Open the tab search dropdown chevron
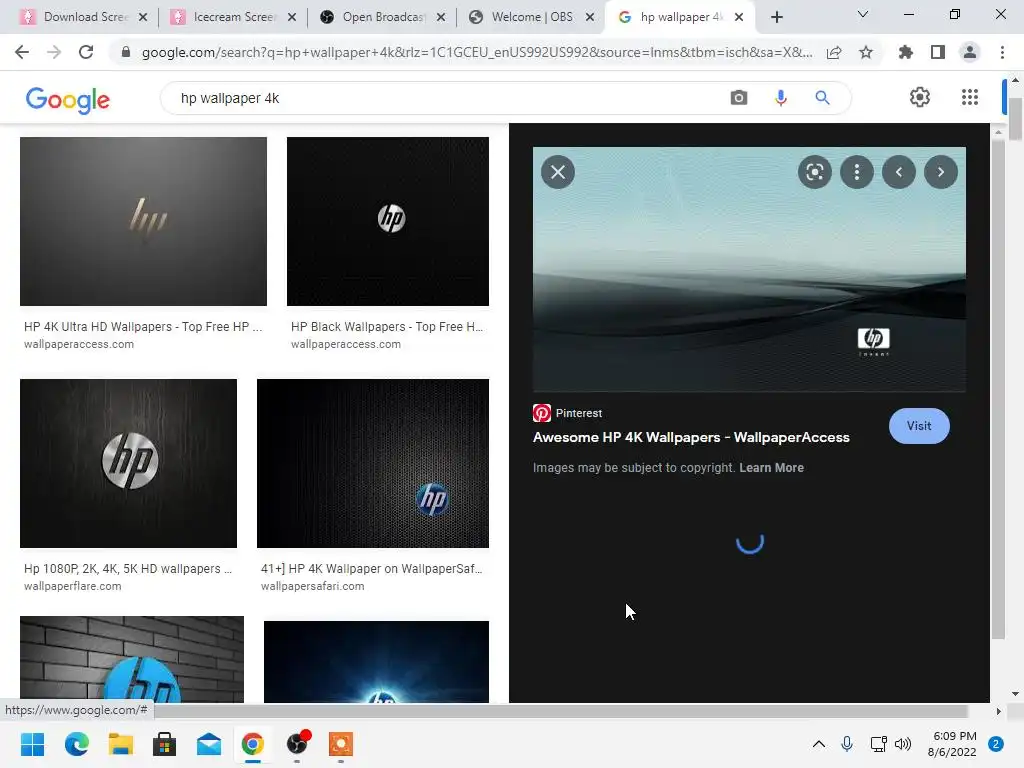 [x=863, y=14]
